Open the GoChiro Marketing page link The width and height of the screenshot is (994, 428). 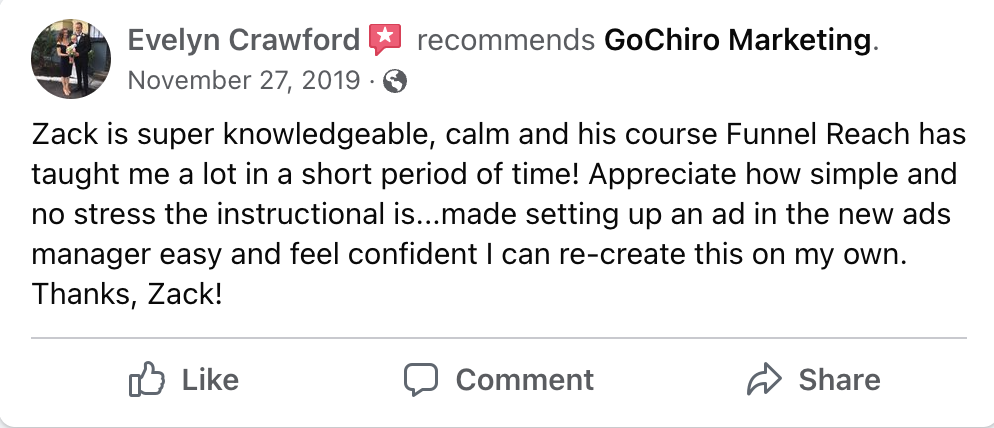coord(739,41)
